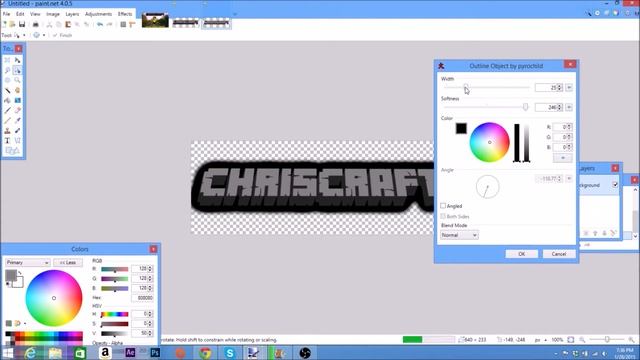
Task: Open the Effects menu
Action: (x=125, y=14)
